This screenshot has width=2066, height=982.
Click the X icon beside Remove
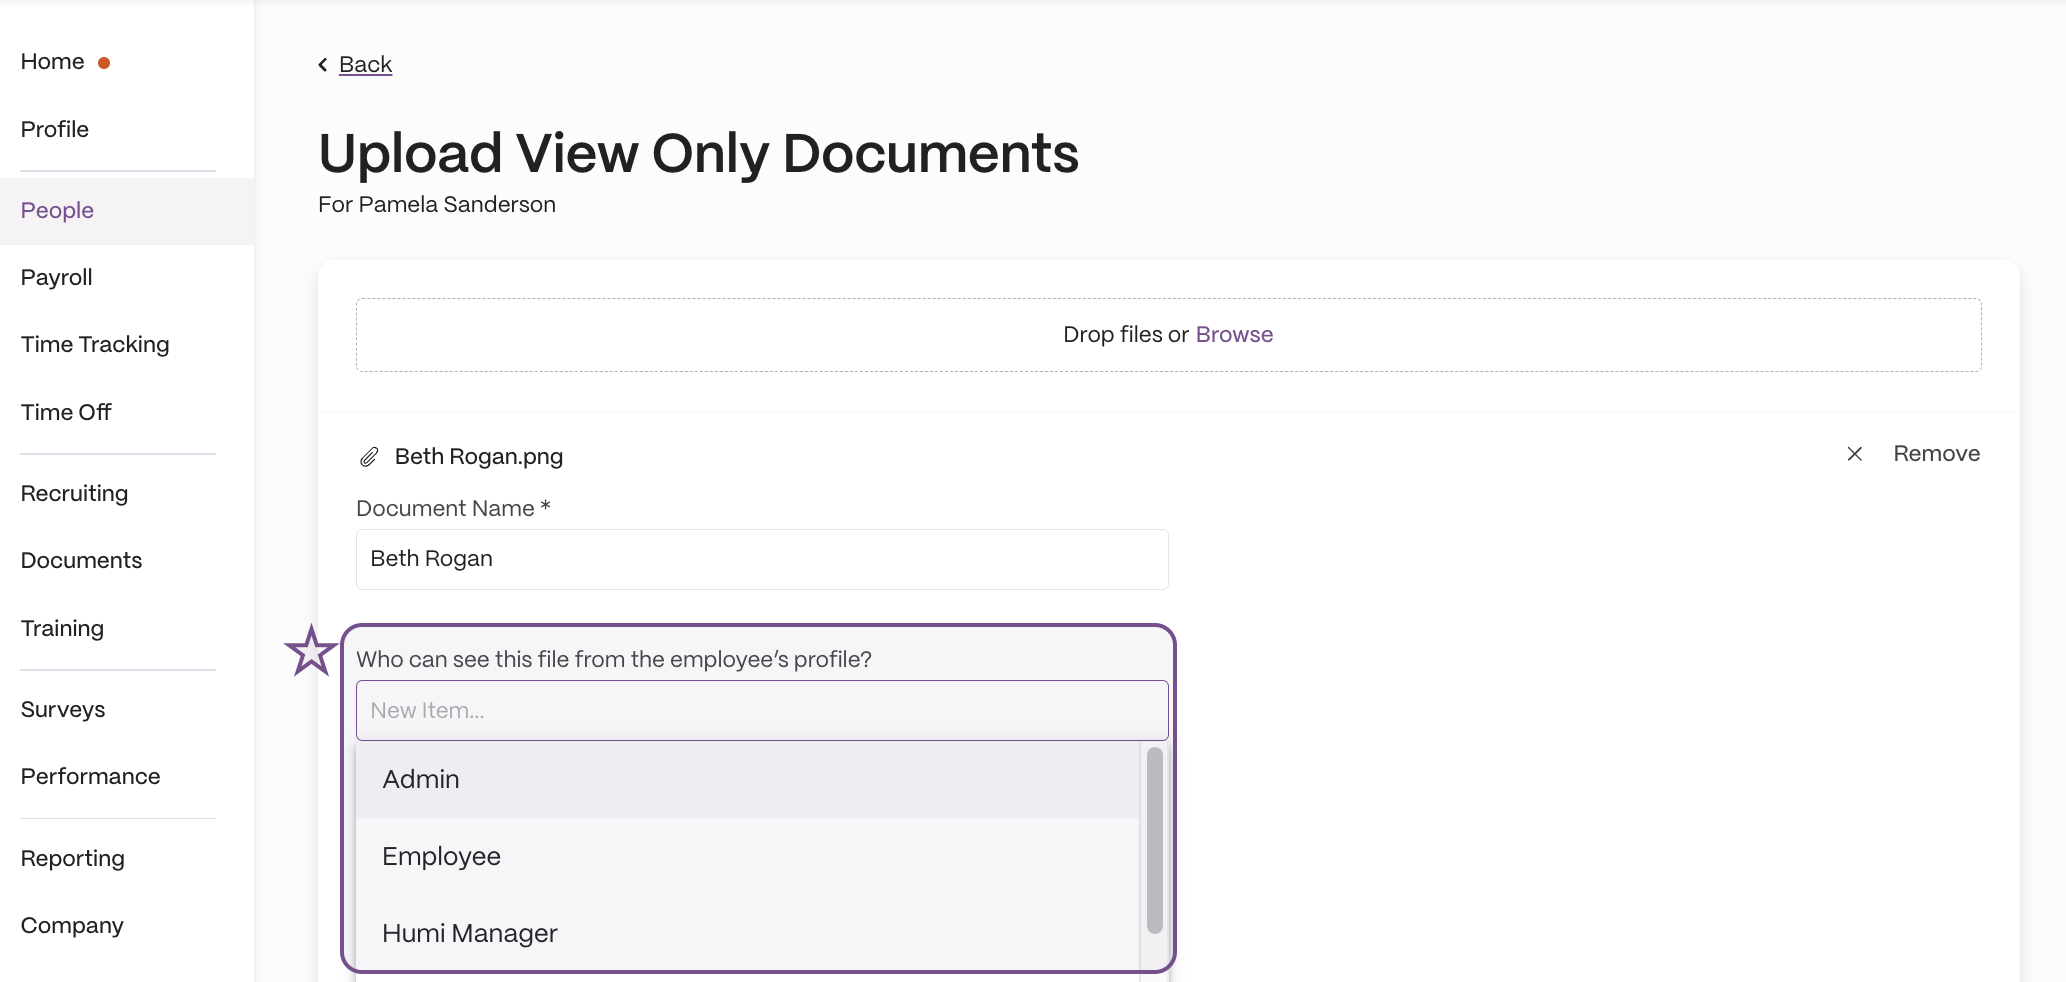1854,454
